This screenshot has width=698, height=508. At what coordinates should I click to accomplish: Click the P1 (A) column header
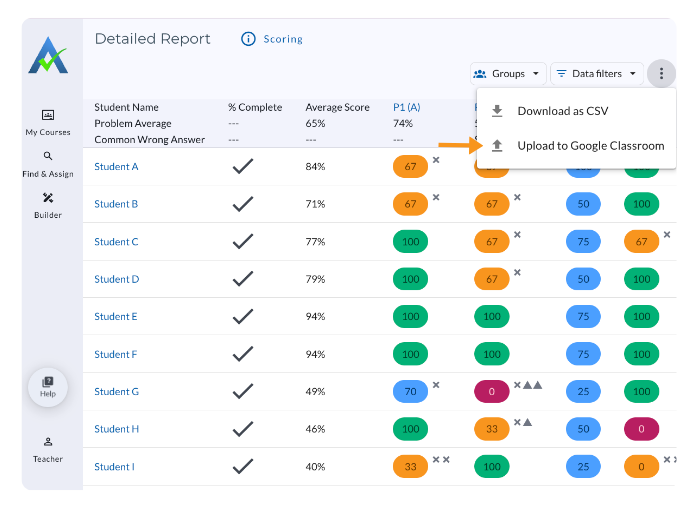tap(407, 108)
